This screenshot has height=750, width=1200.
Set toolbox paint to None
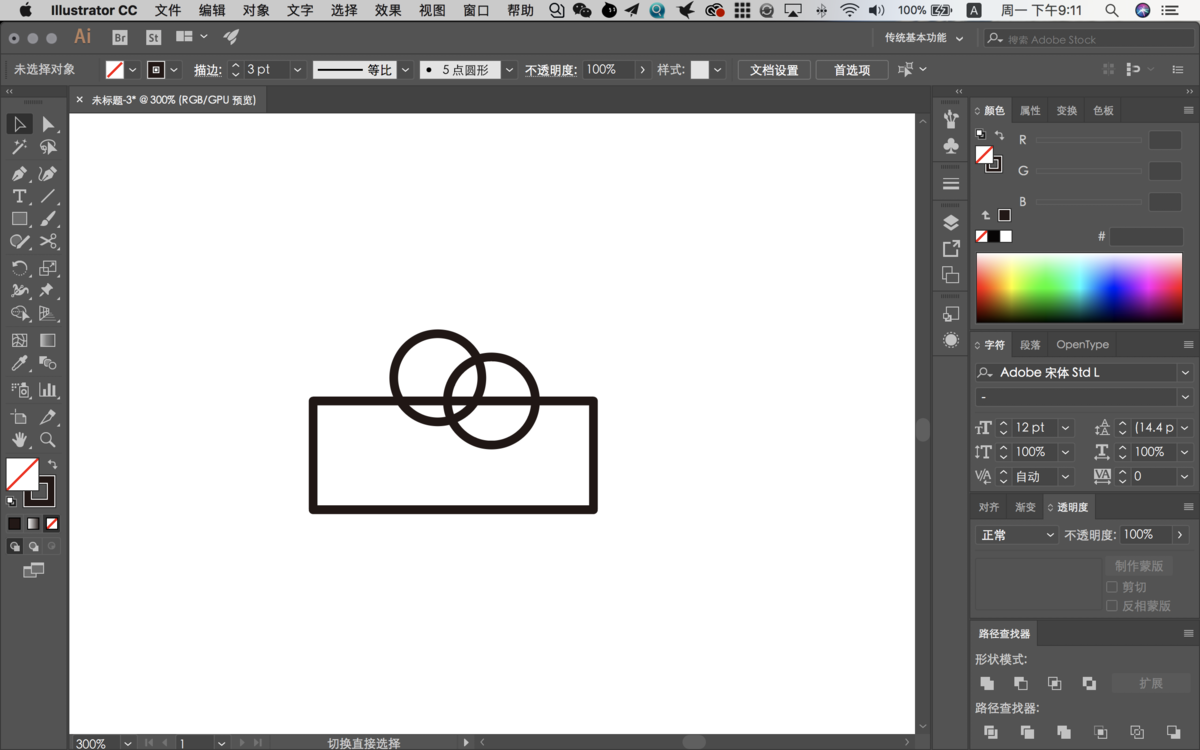coord(52,523)
